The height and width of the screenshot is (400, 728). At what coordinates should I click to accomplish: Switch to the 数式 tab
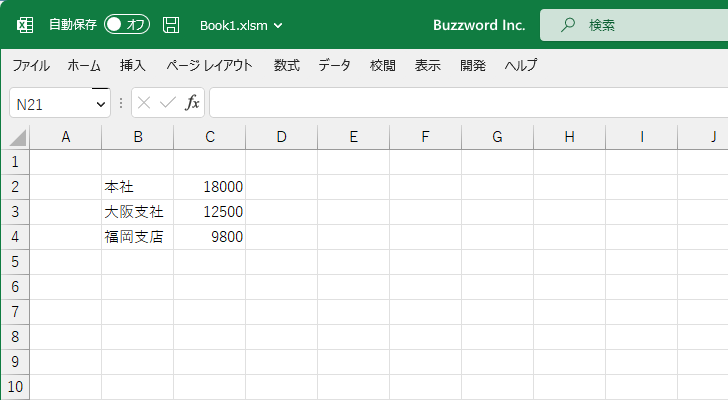click(x=286, y=65)
